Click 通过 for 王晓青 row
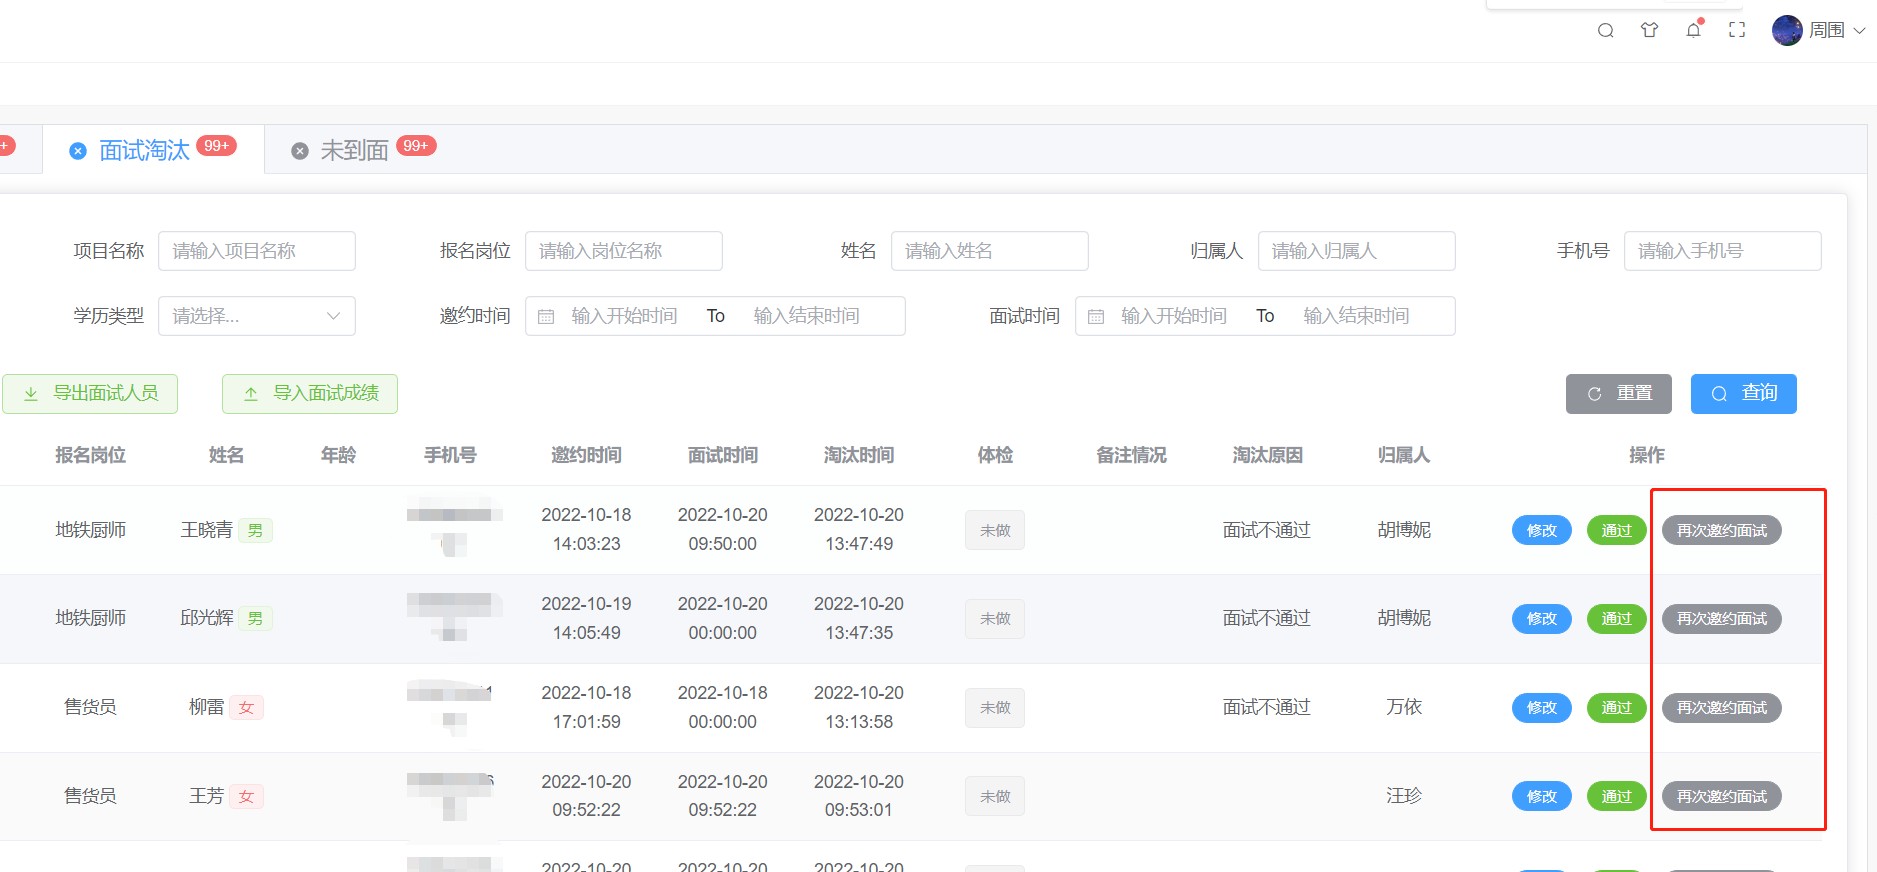 pyautogui.click(x=1617, y=531)
